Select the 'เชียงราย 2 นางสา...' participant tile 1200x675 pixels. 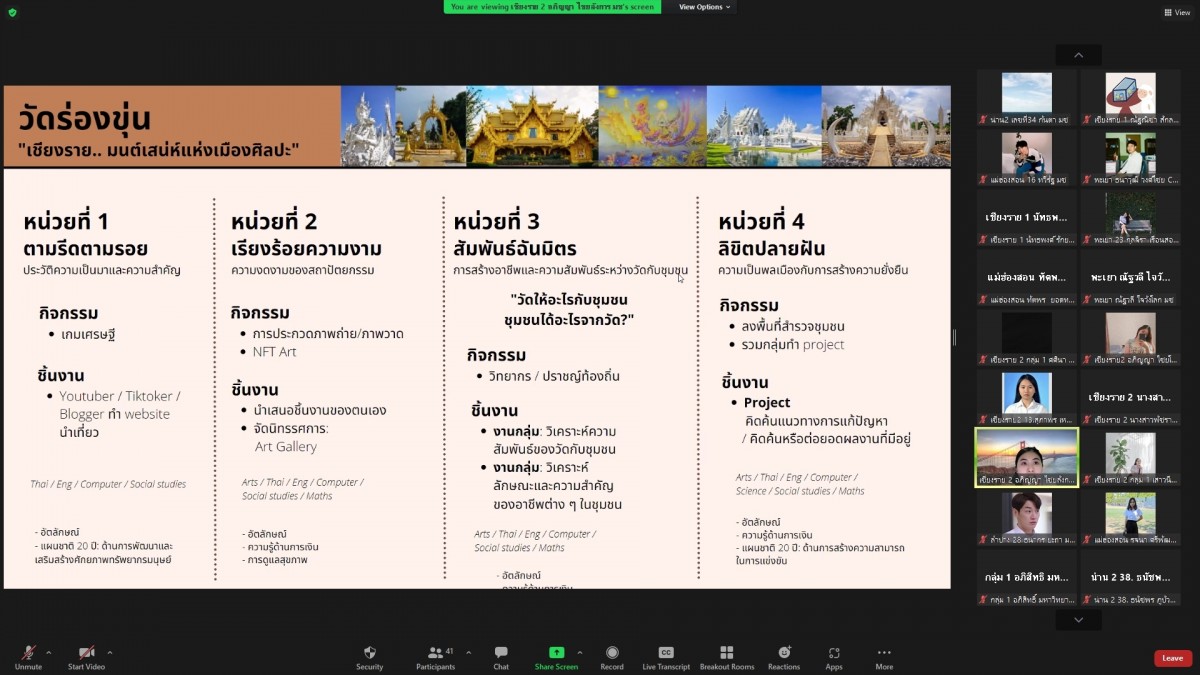tap(1130, 397)
